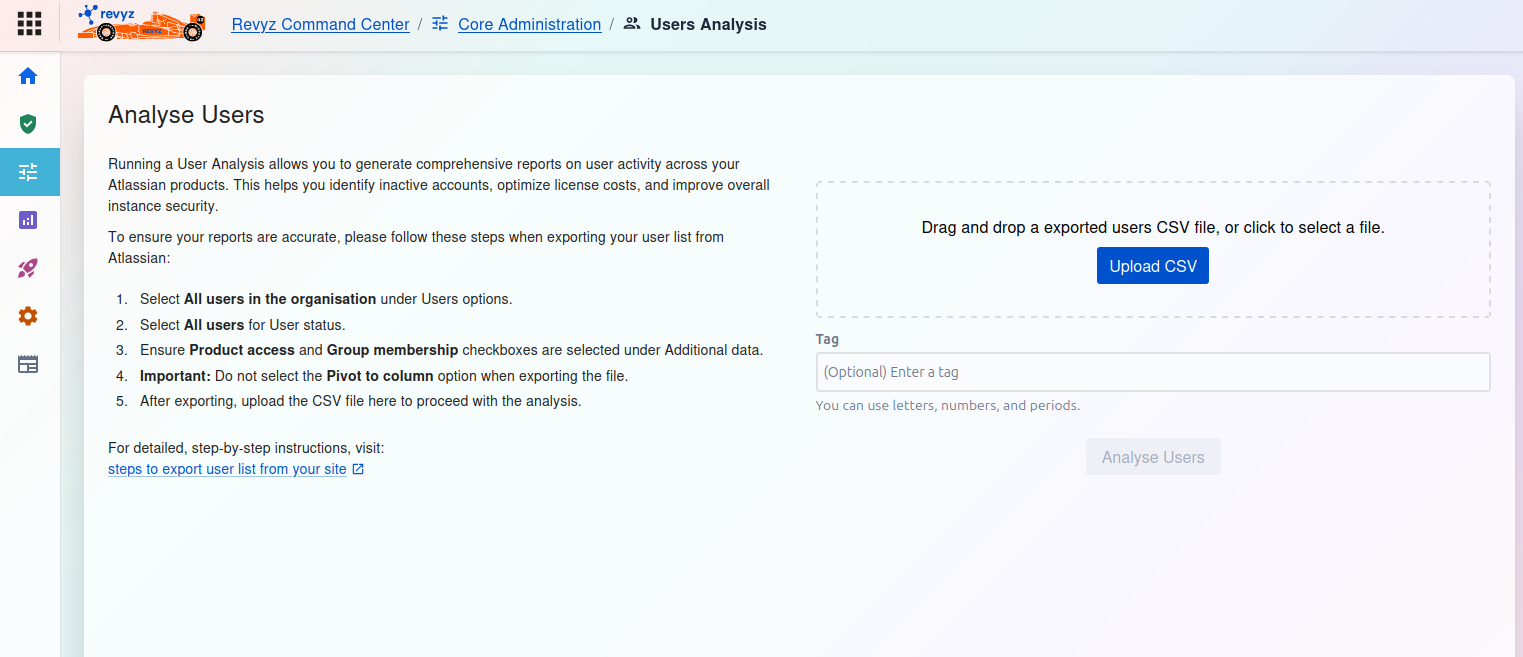Select the highlighted sliders icon in sidebar

[x=28, y=172]
